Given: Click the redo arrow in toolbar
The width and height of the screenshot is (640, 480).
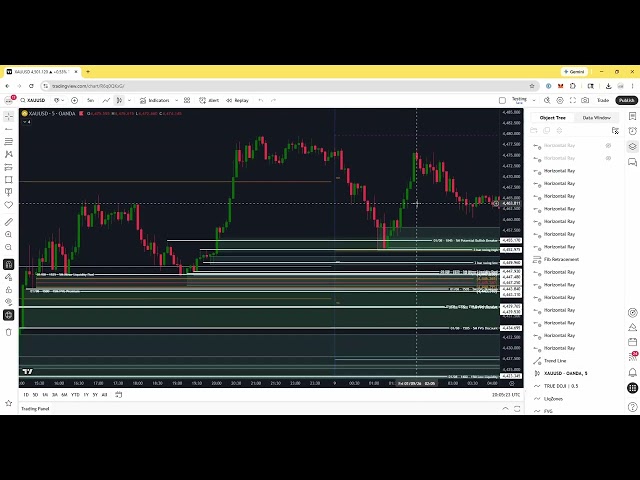Looking at the screenshot, I should pyautogui.click(x=273, y=100).
